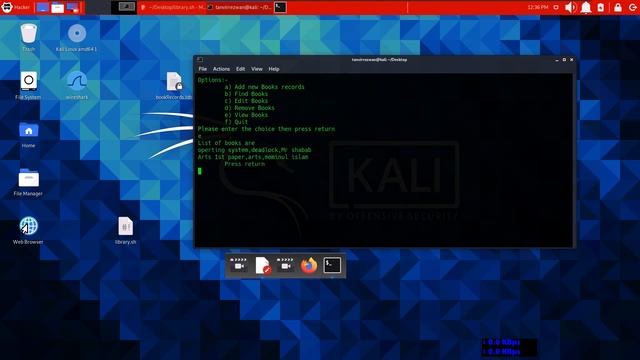
Task: Click the first screen recorder dock icon
Action: point(239,265)
